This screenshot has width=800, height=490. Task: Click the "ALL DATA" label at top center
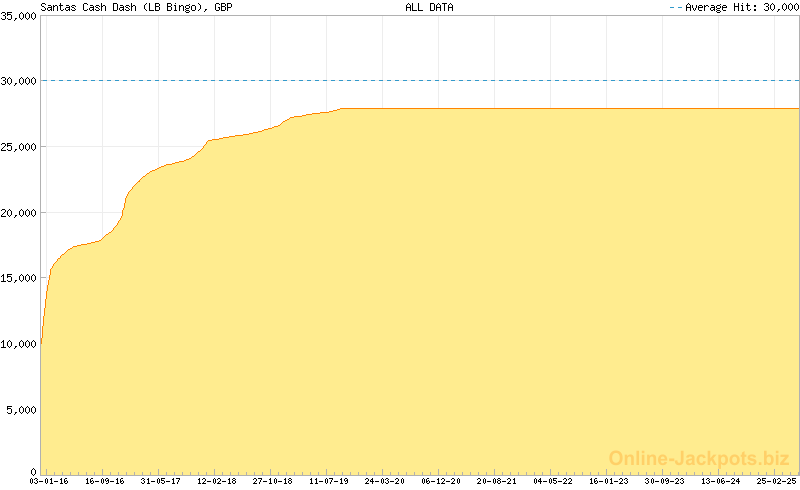429,7
